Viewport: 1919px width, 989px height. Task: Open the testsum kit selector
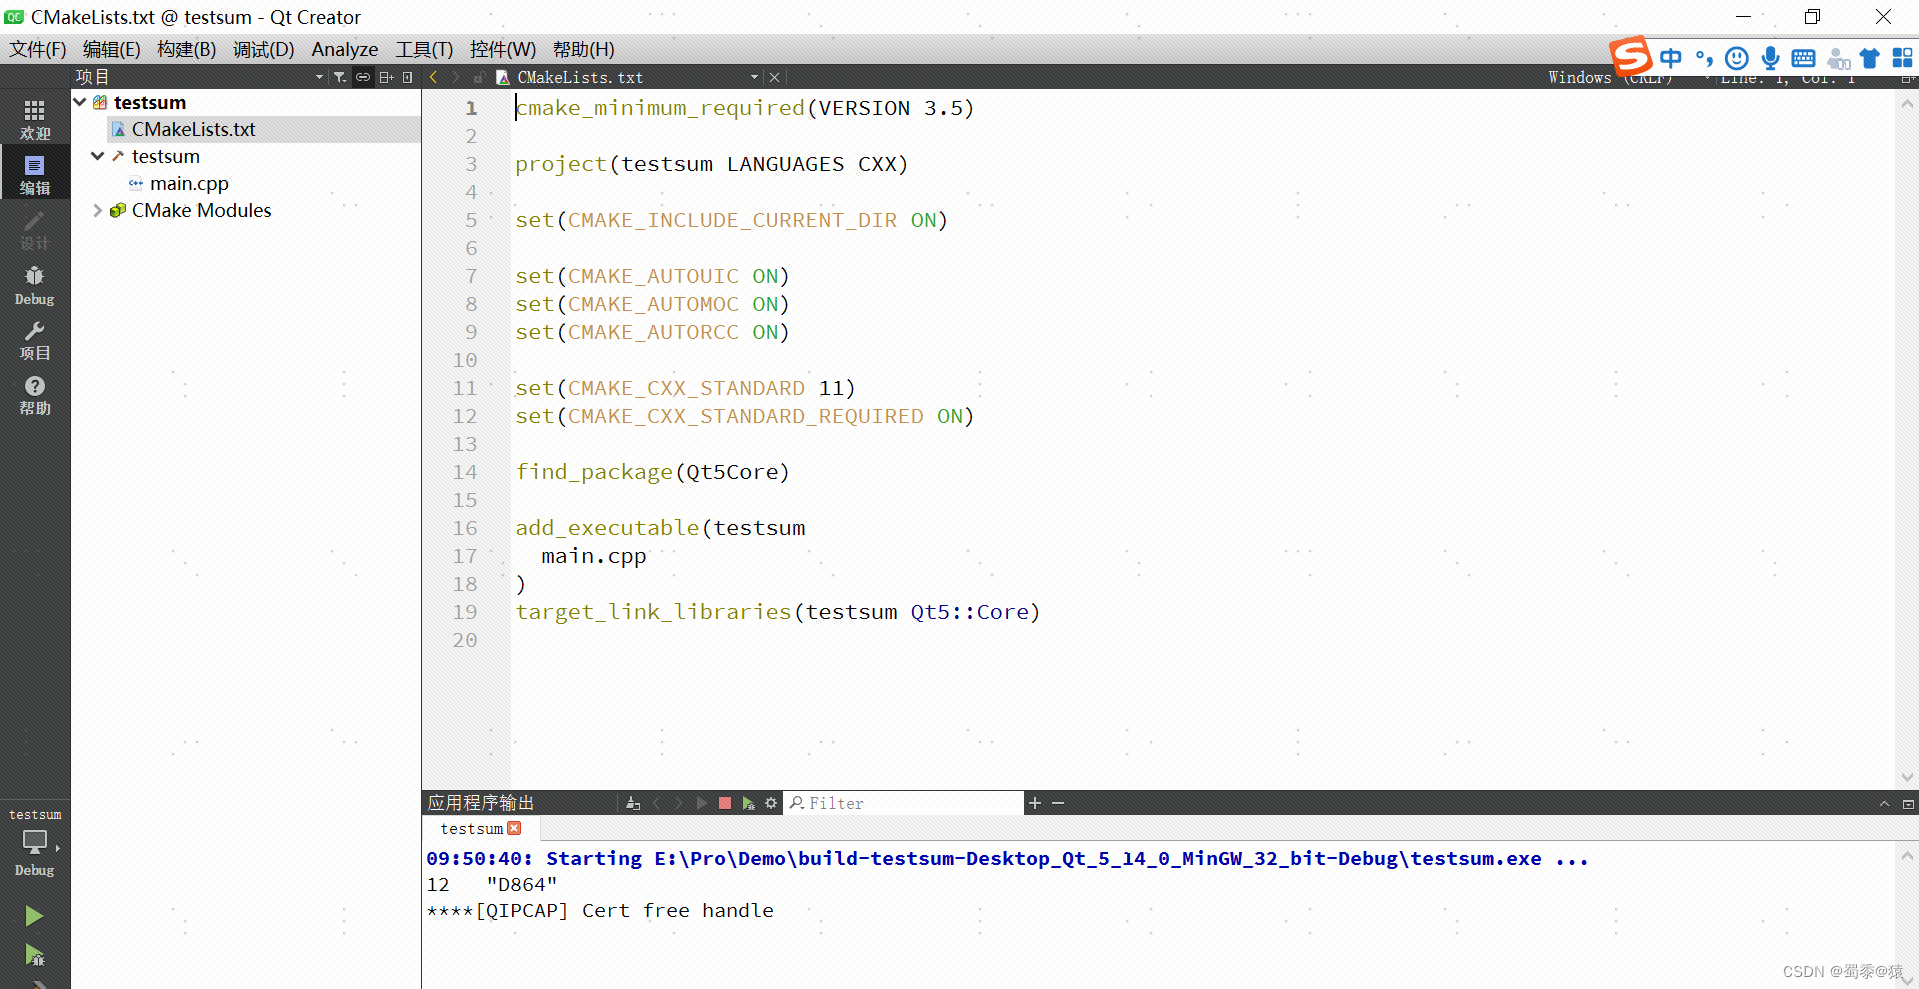35,842
